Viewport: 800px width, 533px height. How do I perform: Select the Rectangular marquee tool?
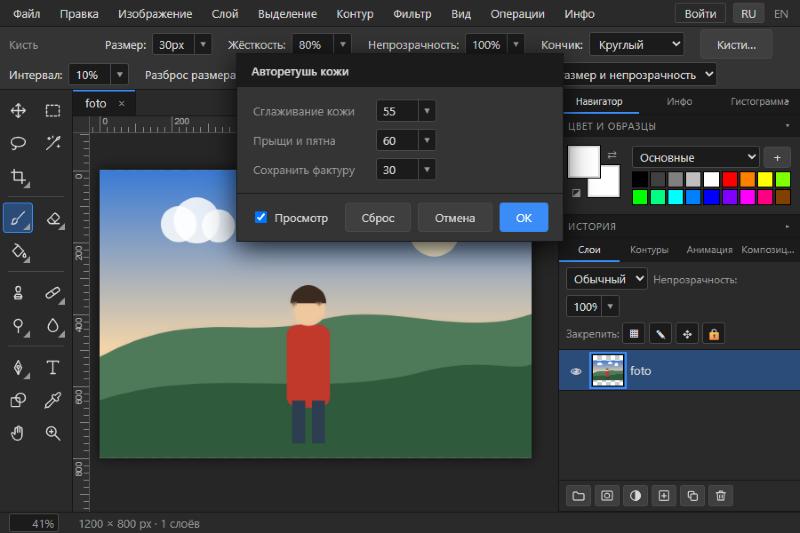tap(53, 111)
